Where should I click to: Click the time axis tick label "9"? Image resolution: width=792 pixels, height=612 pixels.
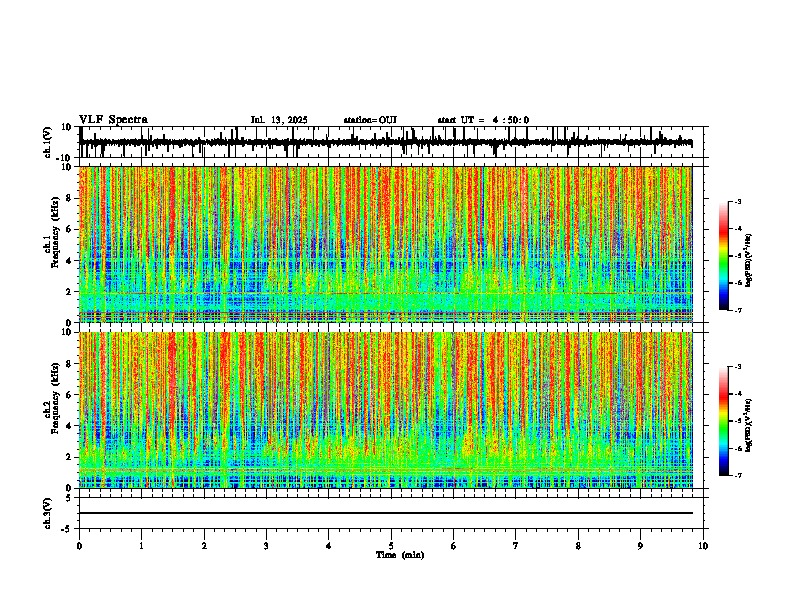640,546
